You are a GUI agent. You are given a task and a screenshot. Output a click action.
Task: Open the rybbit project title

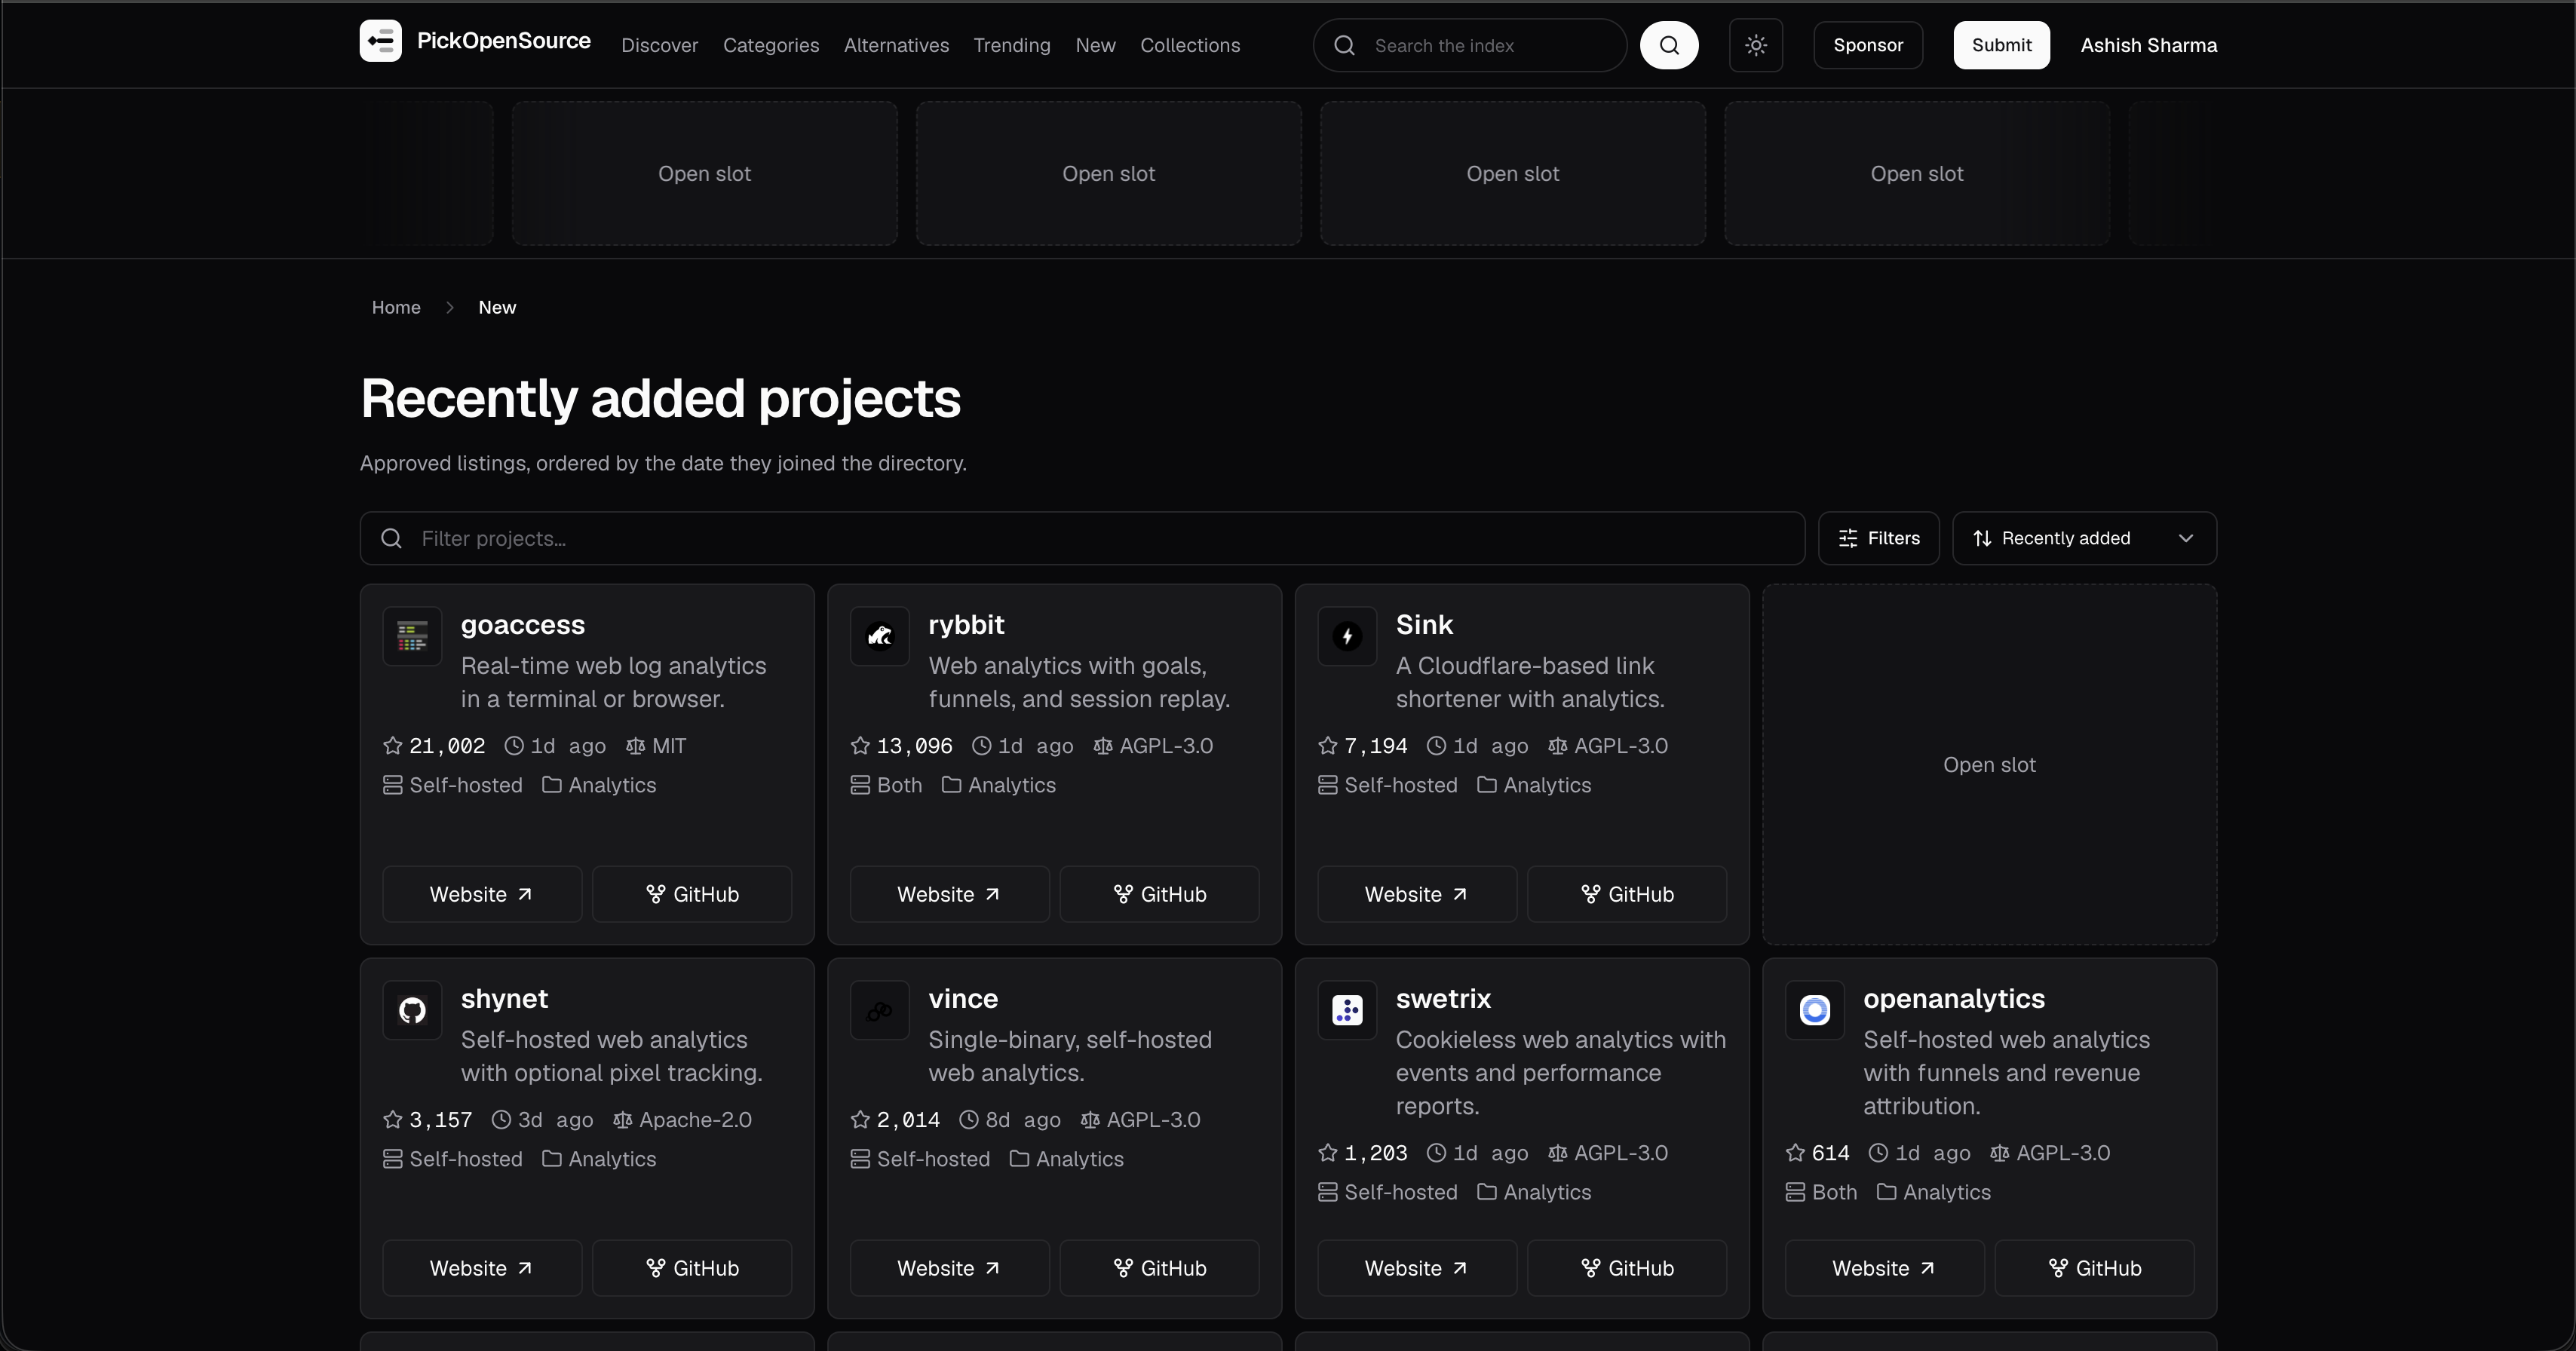coord(966,625)
